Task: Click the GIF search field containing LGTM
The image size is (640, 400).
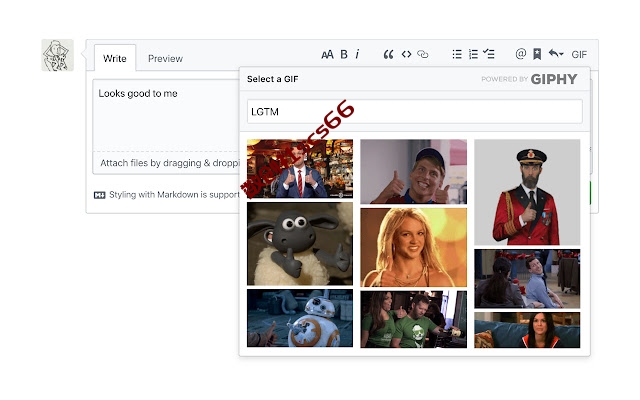Action: point(414,111)
